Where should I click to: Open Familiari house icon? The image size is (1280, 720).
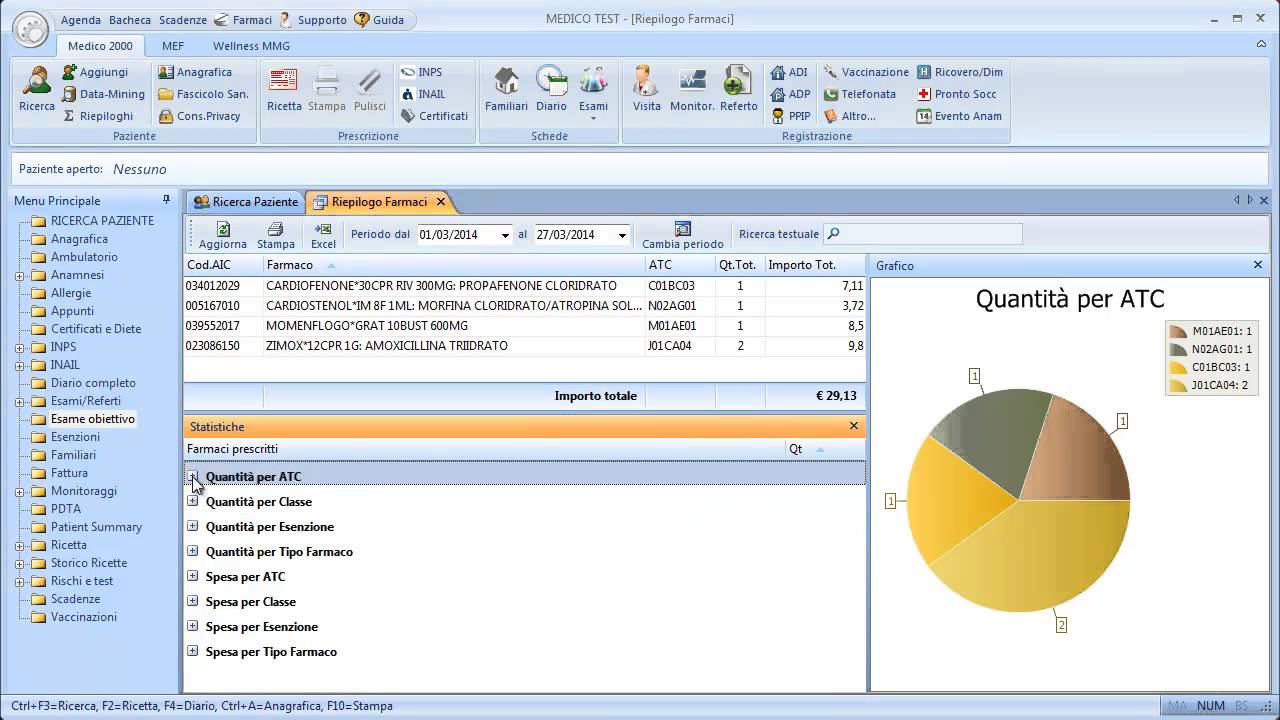click(506, 90)
